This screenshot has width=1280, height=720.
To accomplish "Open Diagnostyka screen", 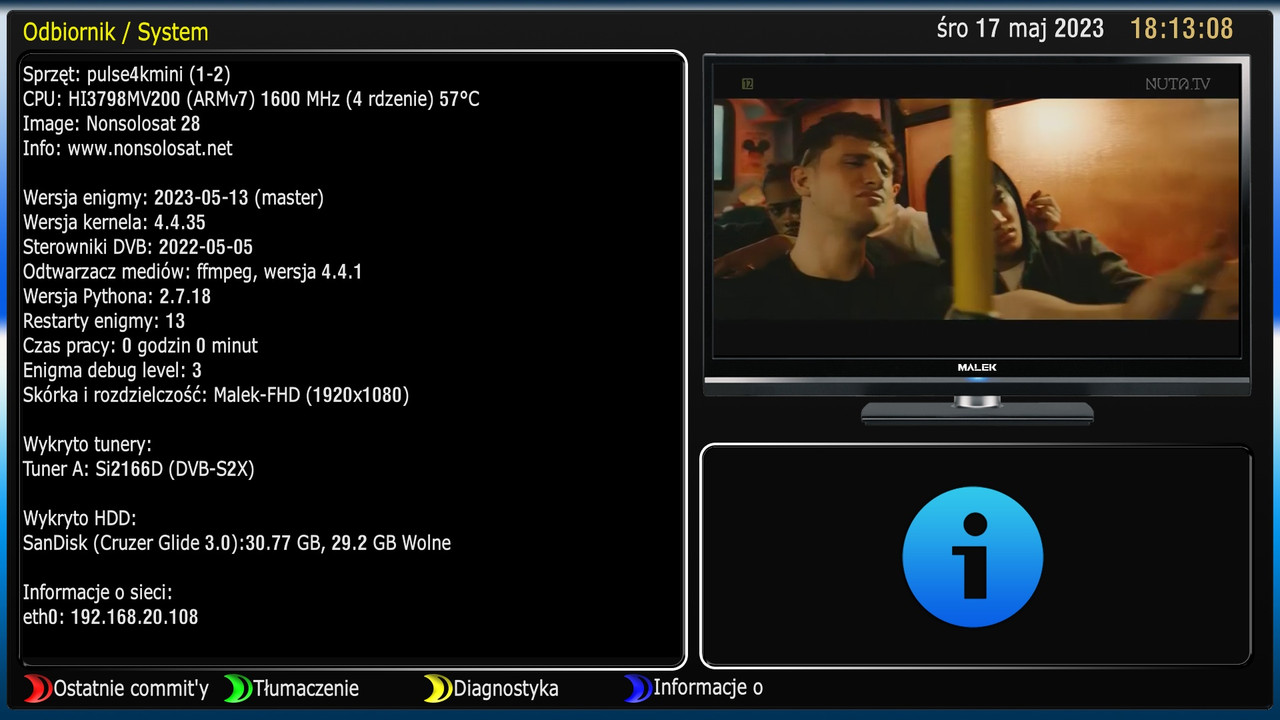I will click(x=506, y=689).
